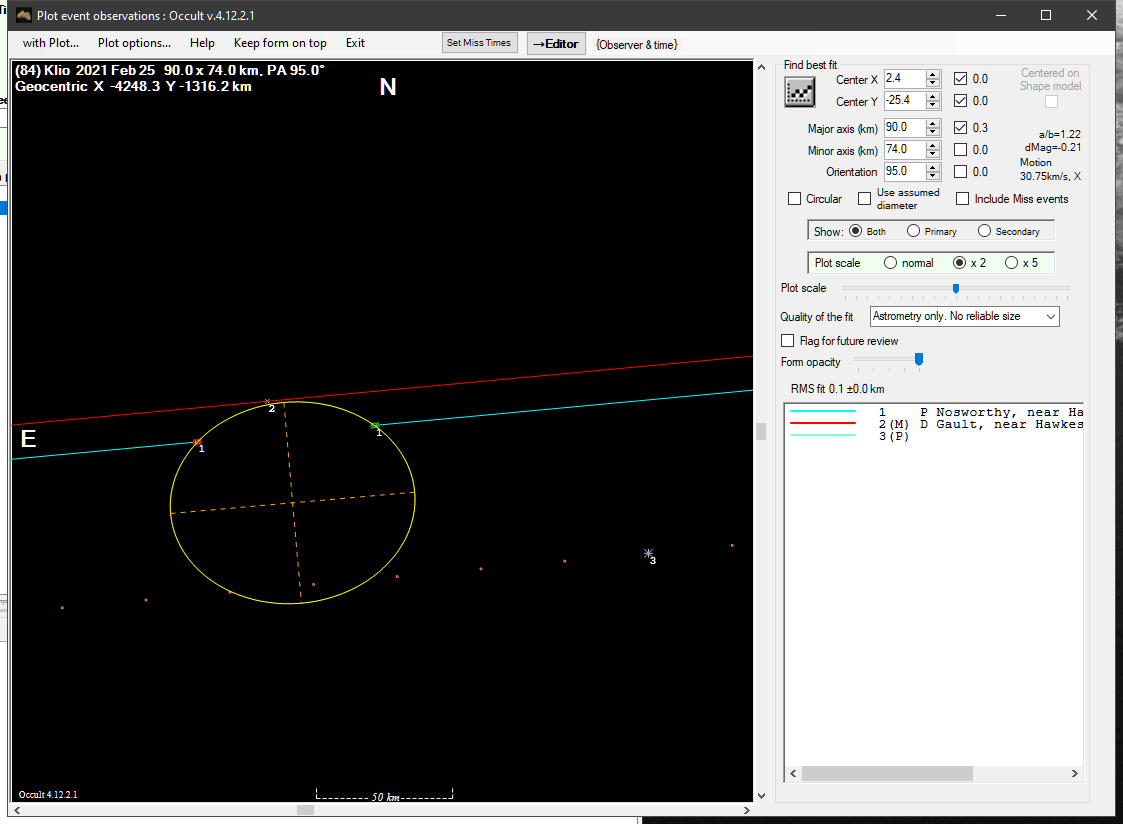Check the Circular checkbox
This screenshot has width=1123, height=824.
[x=794, y=199]
